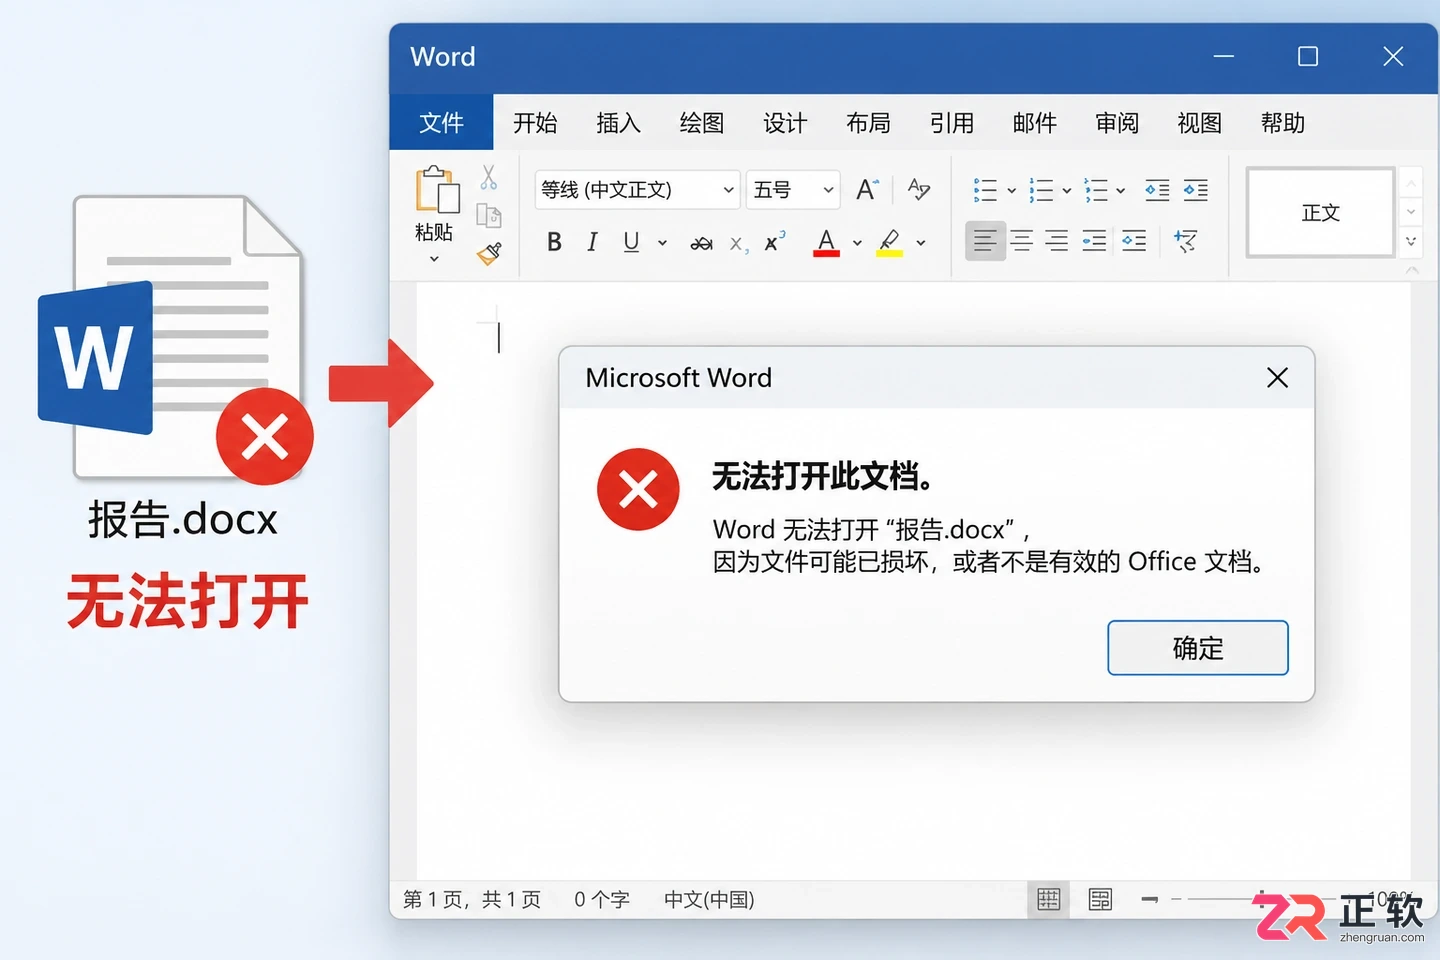Click the Multilevel list icon
Viewport: 1440px width, 960px height.
1096,190
